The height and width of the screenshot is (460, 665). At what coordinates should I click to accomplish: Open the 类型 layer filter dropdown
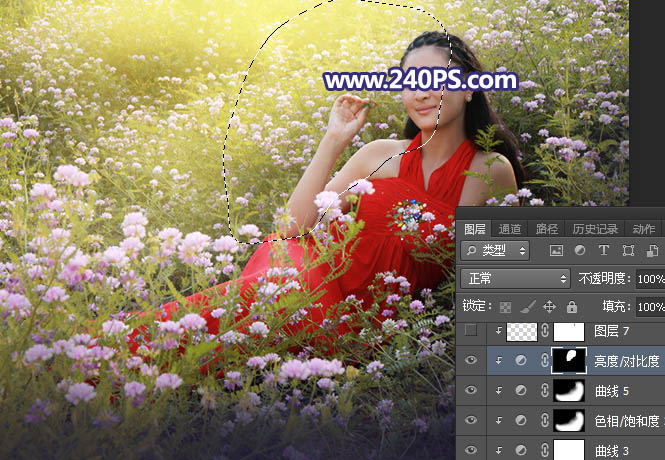(x=497, y=250)
